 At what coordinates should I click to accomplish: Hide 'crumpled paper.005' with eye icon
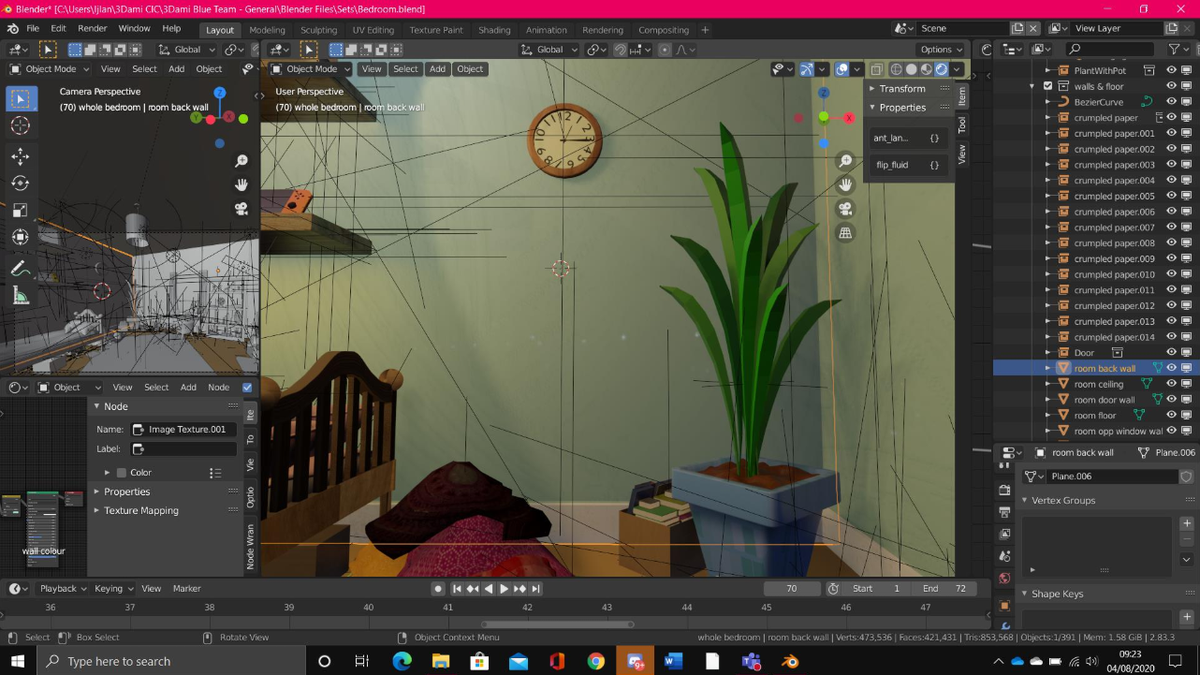pyautogui.click(x=1171, y=196)
